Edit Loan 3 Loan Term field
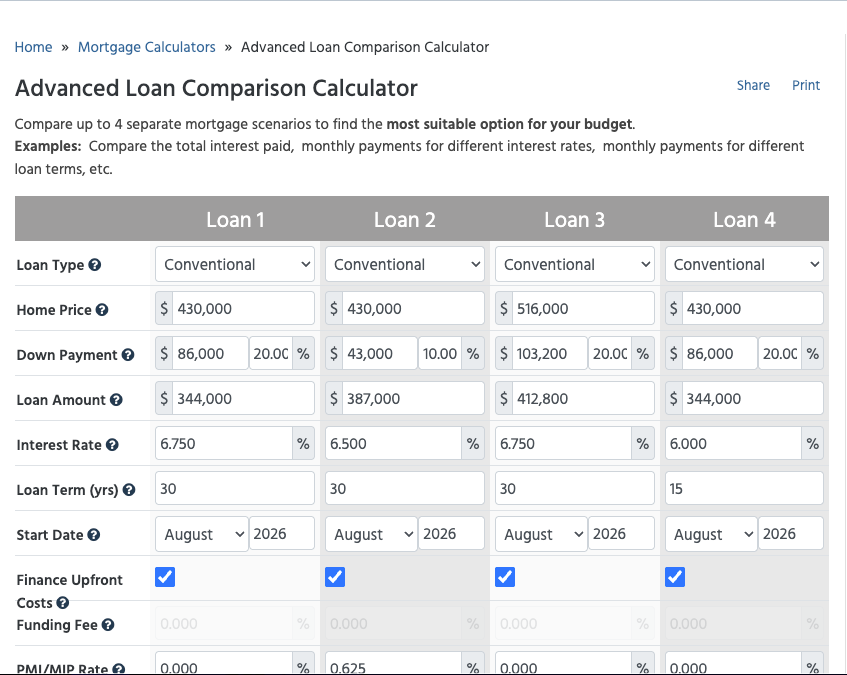The width and height of the screenshot is (847, 675). [575, 489]
